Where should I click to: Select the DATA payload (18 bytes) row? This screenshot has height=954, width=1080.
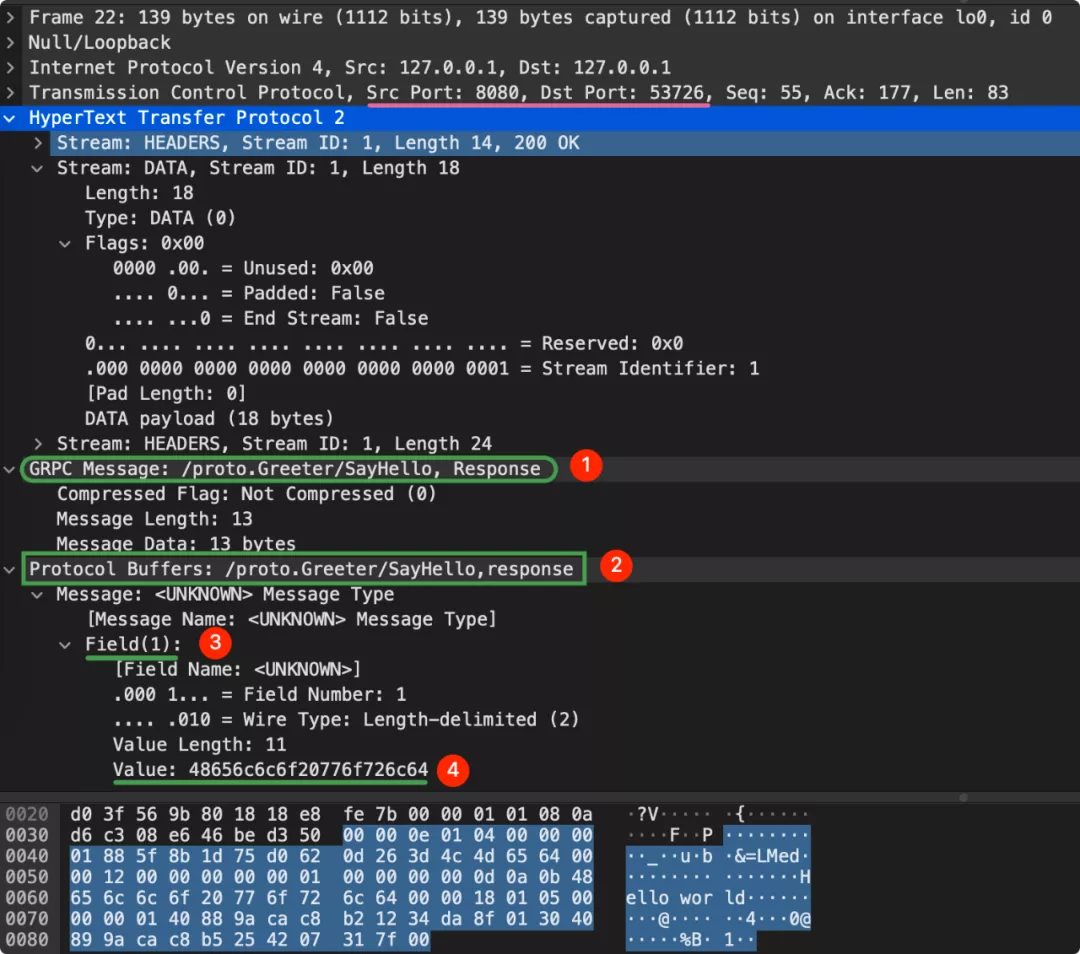(209, 418)
